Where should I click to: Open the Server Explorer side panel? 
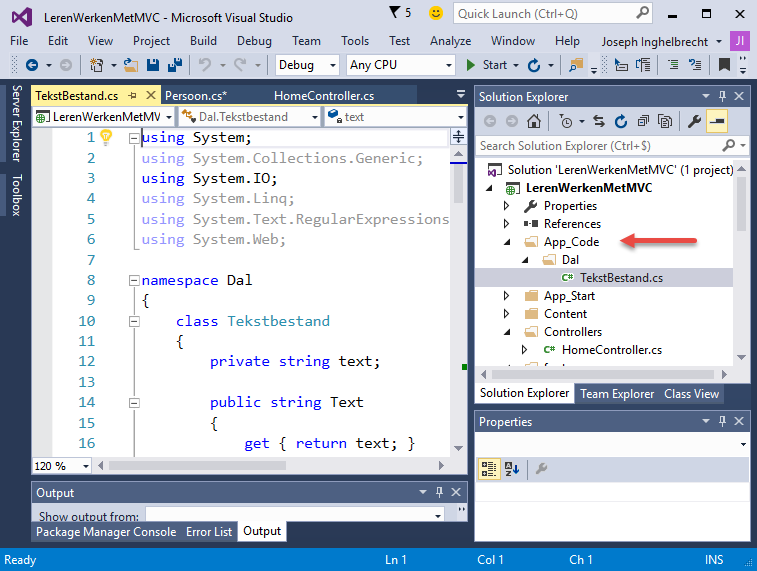17,123
